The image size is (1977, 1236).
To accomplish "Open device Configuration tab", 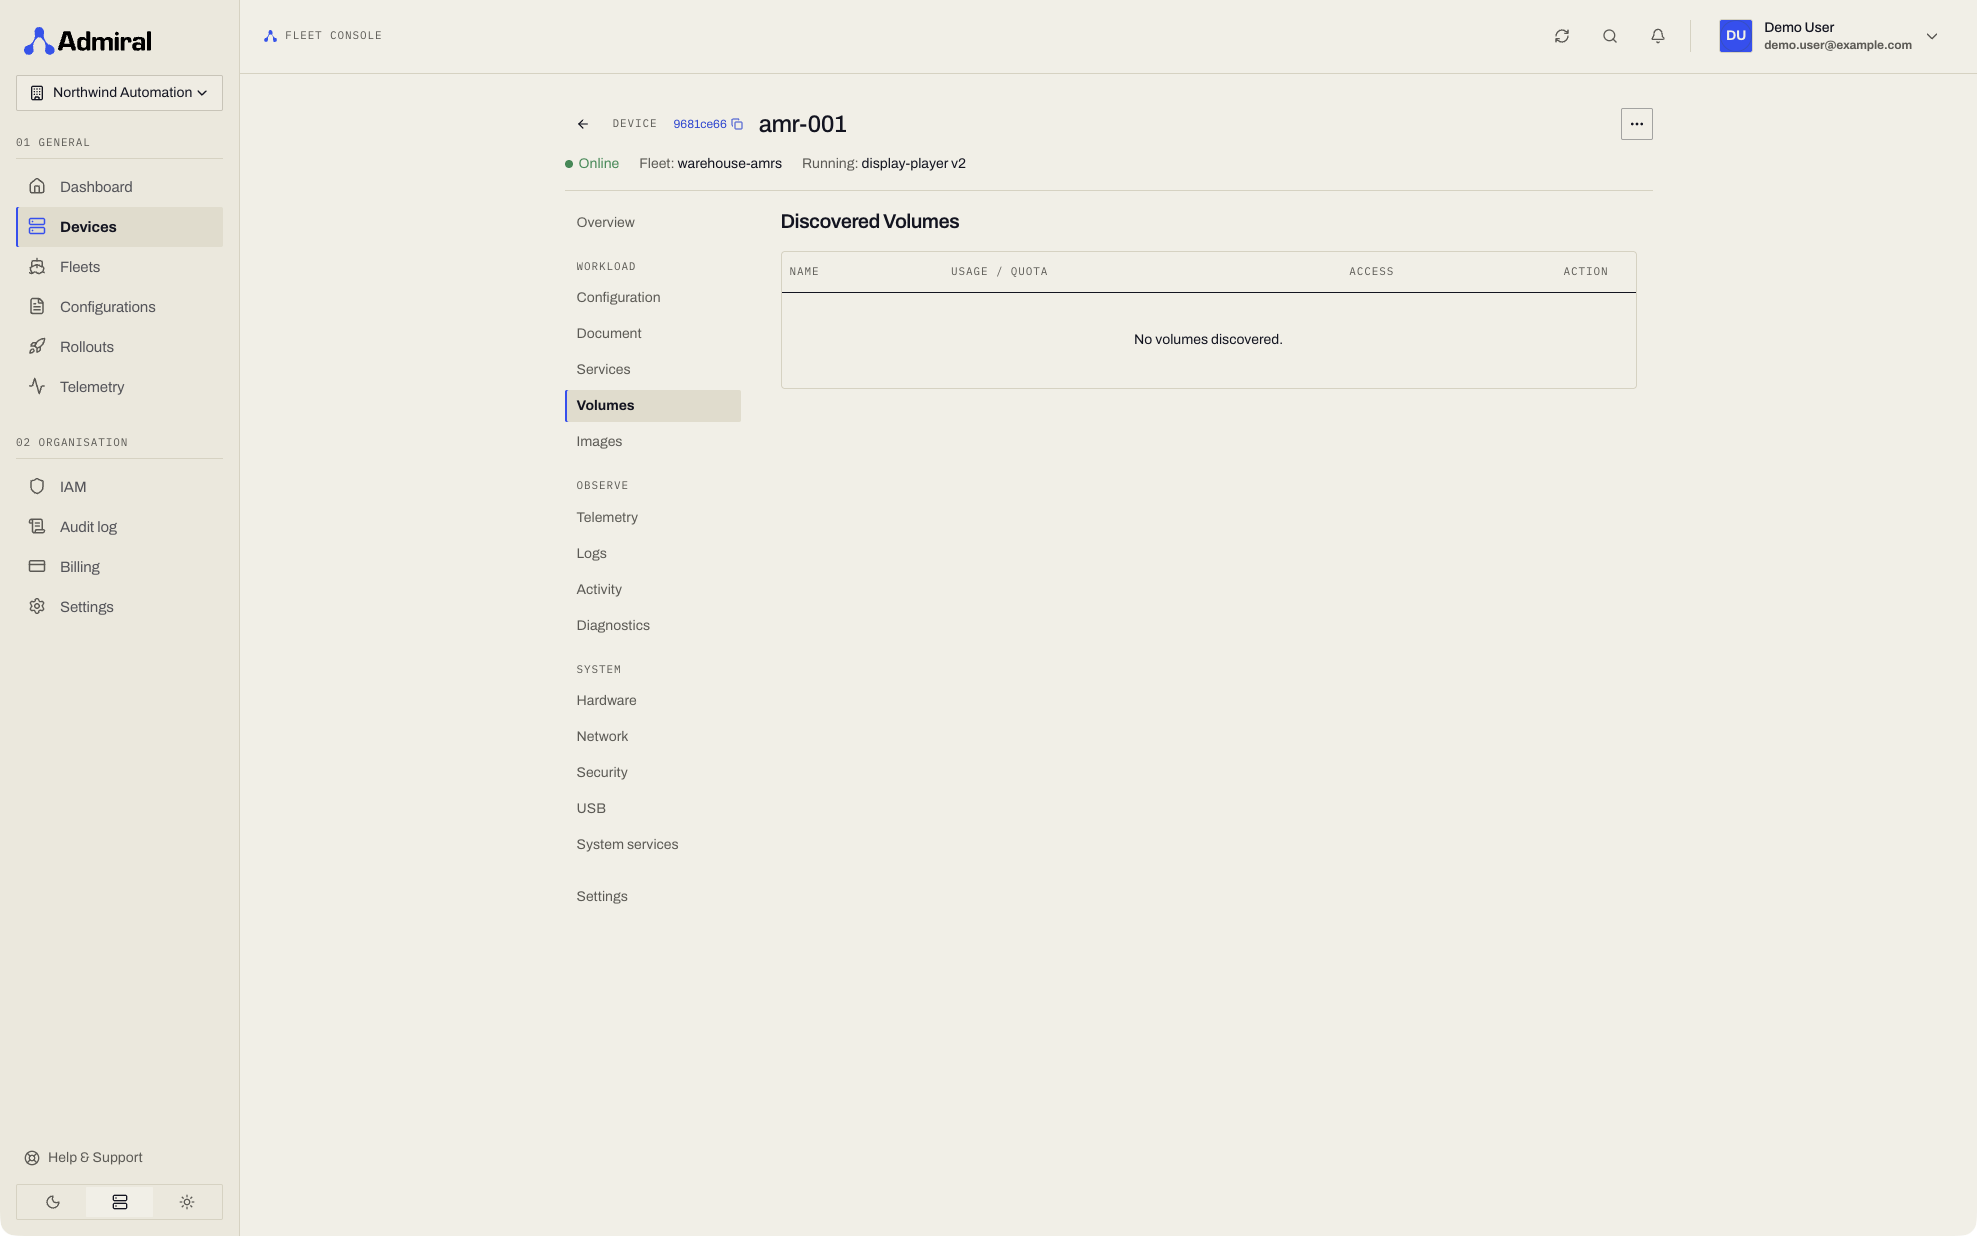I will point(653,298).
